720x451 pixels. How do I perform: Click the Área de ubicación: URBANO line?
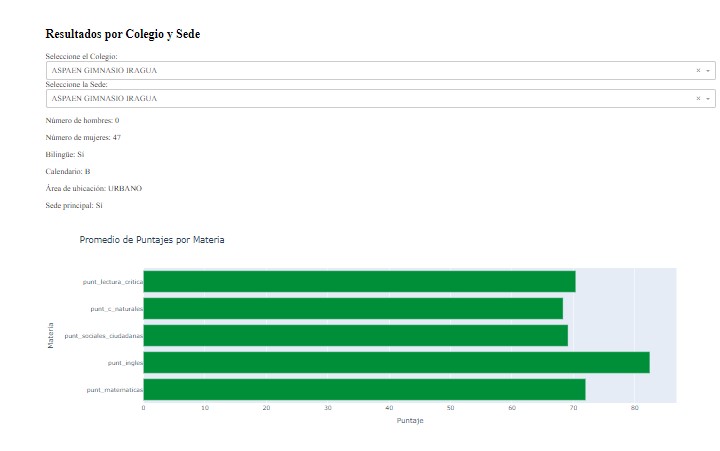pos(94,189)
